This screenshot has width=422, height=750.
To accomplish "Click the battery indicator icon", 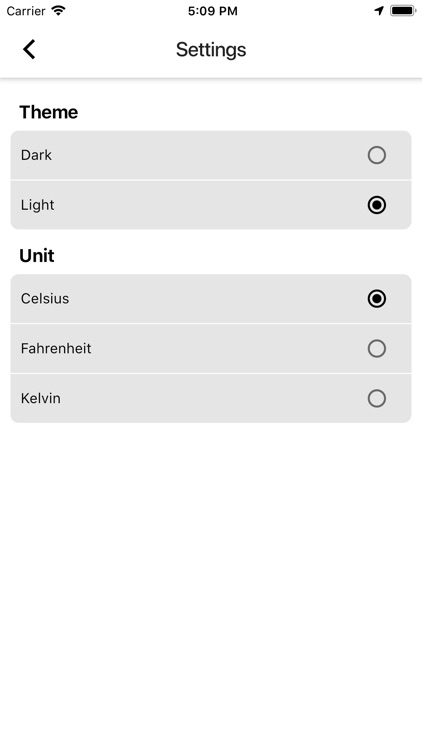I will click(x=402, y=11).
